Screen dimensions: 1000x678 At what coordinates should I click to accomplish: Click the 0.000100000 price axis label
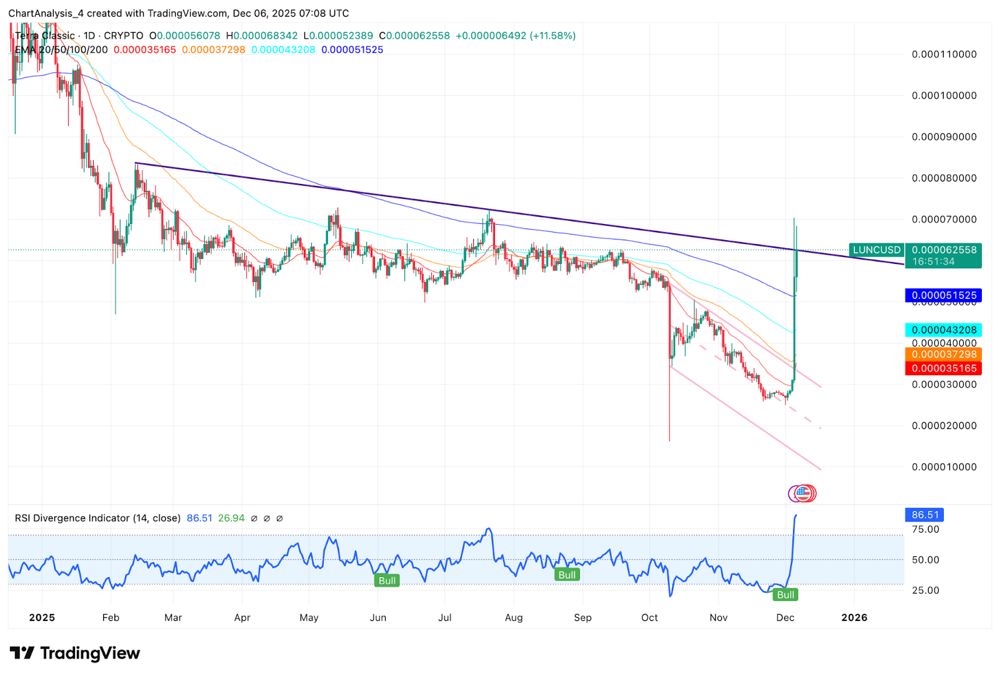[945, 96]
